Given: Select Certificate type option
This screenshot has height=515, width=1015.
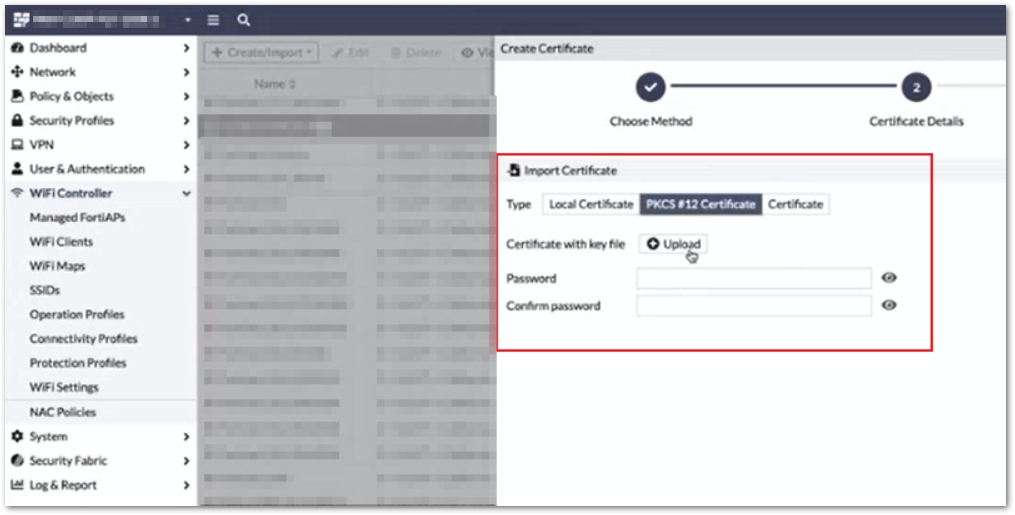Looking at the screenshot, I should point(796,204).
